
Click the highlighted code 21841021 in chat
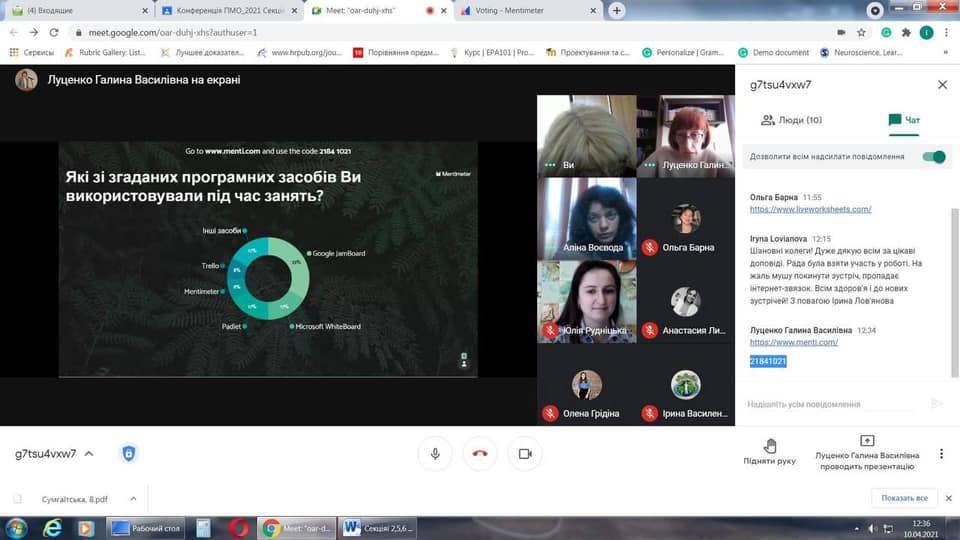pyautogui.click(x=768, y=361)
